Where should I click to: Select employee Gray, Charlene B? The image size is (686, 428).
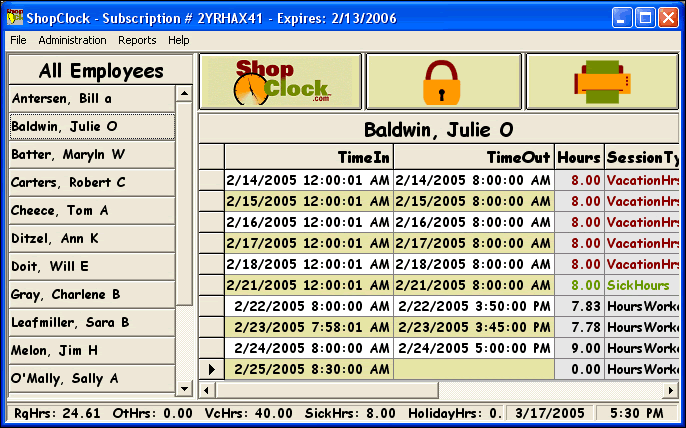(92, 295)
